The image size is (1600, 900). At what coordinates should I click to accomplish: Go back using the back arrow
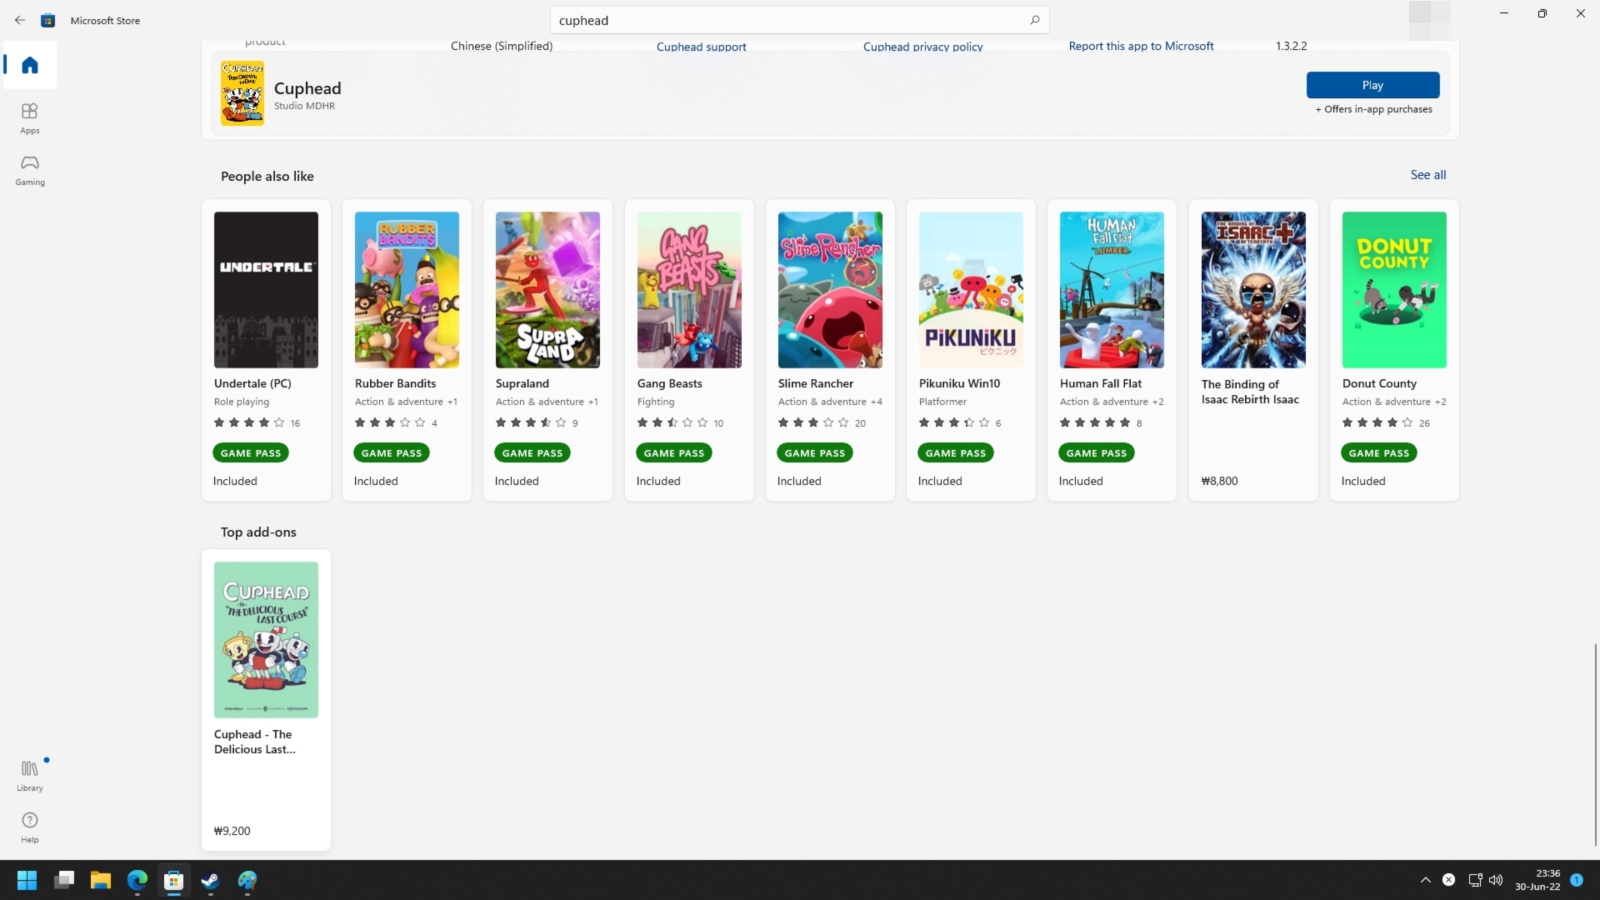click(x=19, y=20)
